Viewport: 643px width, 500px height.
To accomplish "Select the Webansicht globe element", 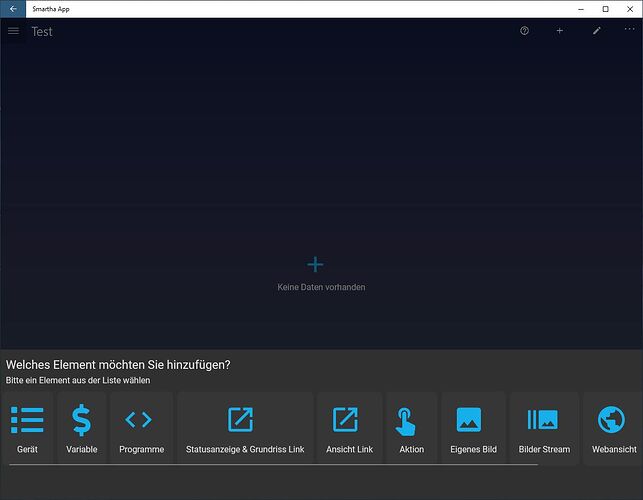I will [x=613, y=428].
